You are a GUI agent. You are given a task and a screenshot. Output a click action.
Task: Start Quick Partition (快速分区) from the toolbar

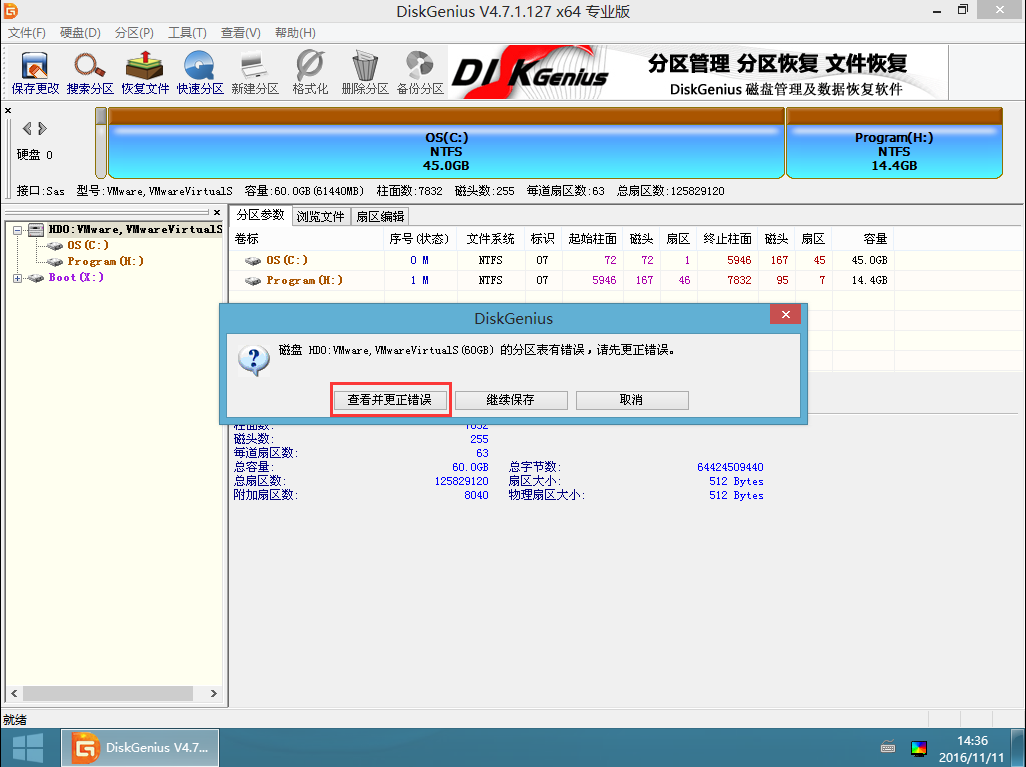pyautogui.click(x=200, y=73)
